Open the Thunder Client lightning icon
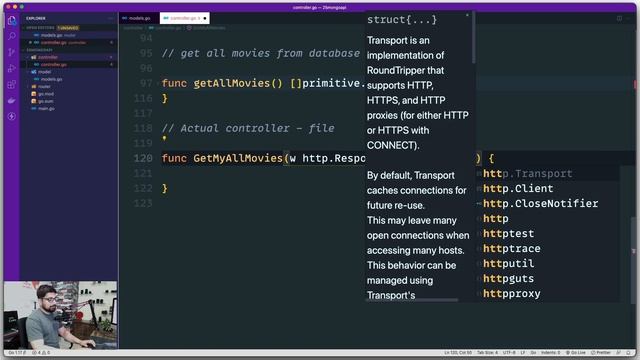 (12, 116)
